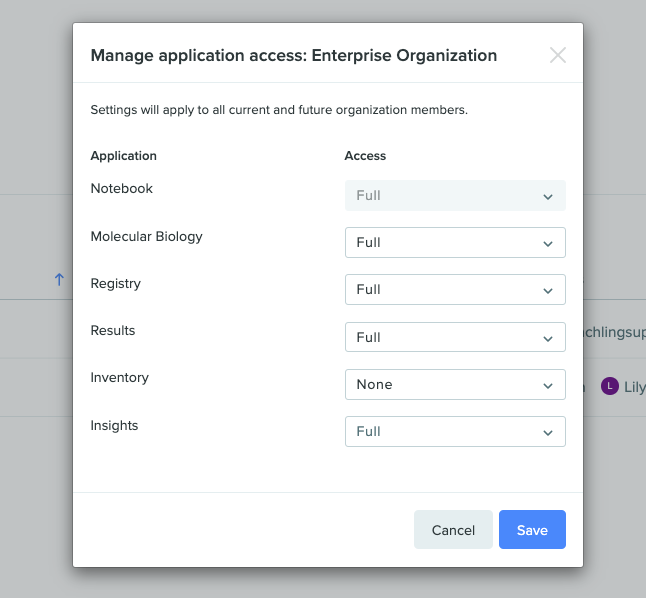Viewport: 646px width, 598px height.
Task: Click the purple L avatar for Lily
Action: pyautogui.click(x=610, y=387)
